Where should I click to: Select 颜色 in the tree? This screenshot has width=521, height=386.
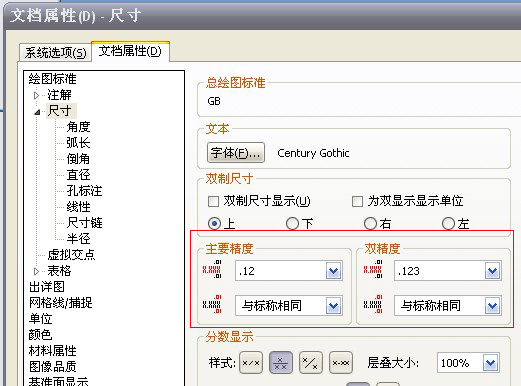[40, 335]
